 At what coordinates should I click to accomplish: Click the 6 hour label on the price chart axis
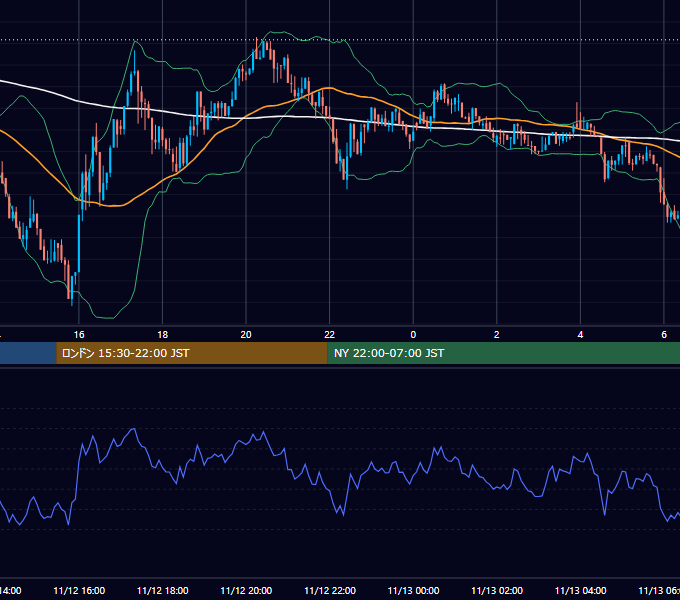coord(664,335)
